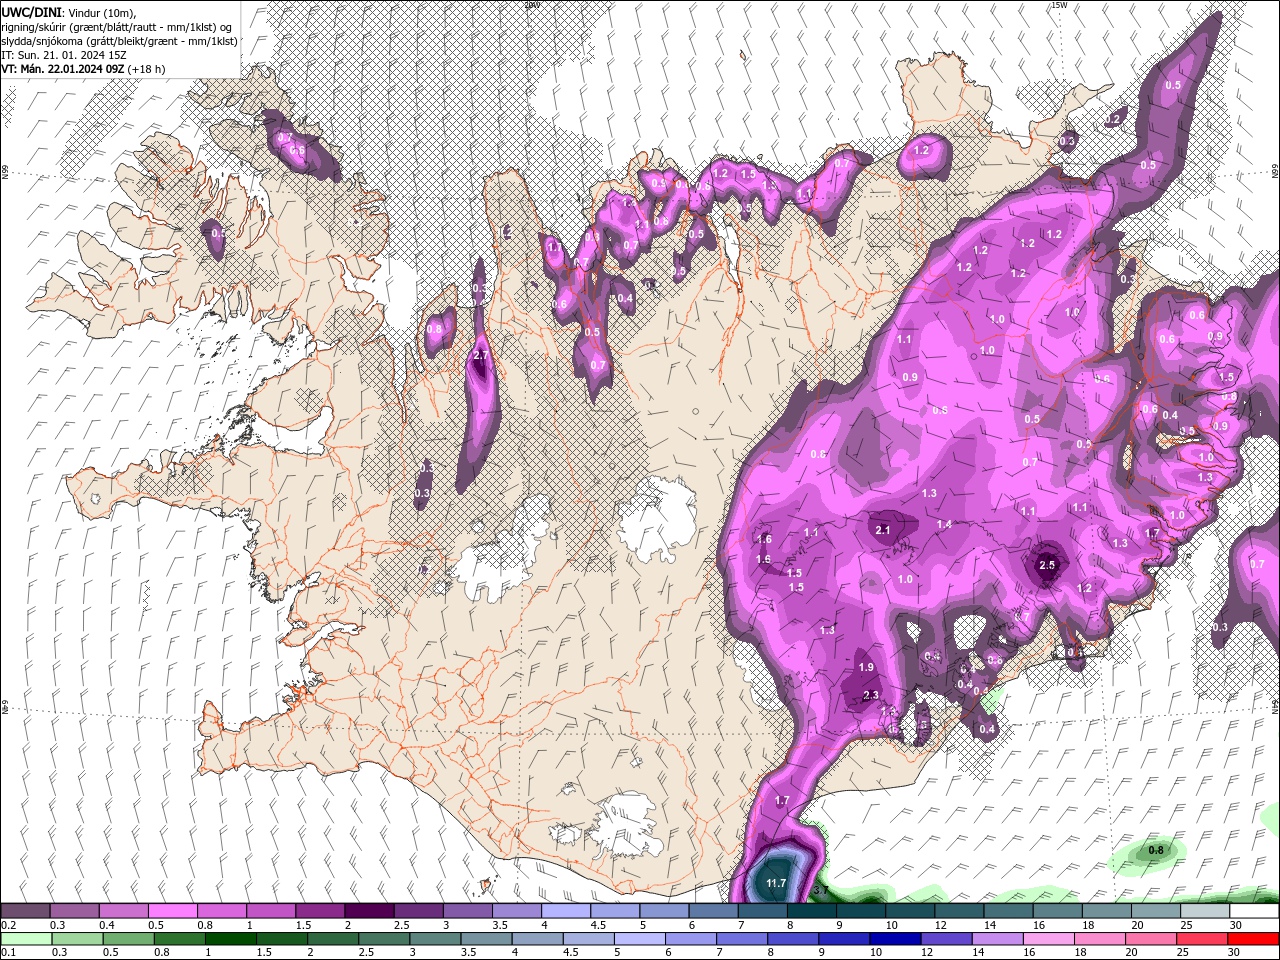The image size is (1280, 960).
Task: Select the light purple 14 swatch in the bottom legend
Action: coord(997,938)
